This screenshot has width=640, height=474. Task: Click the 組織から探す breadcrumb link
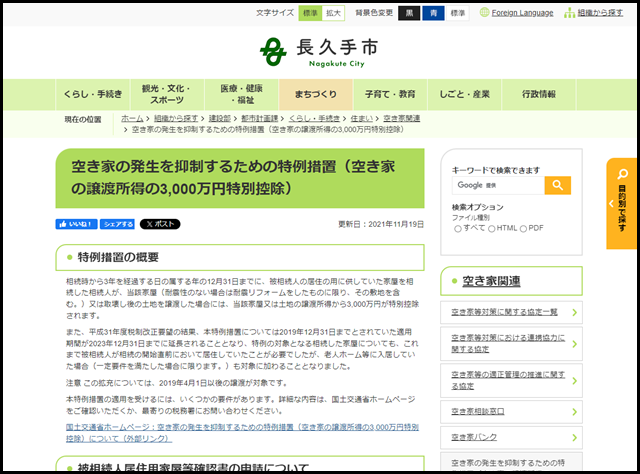[x=176, y=118]
